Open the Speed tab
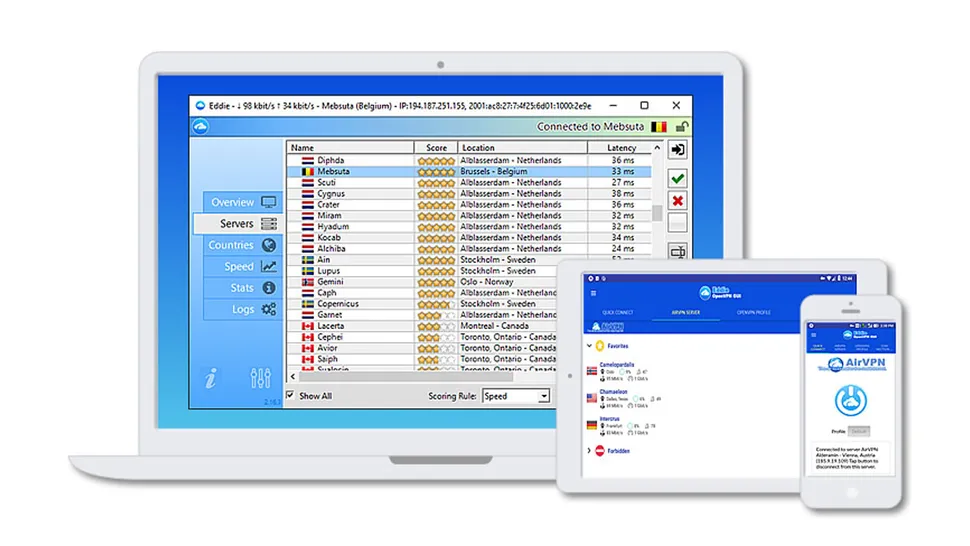The width and height of the screenshot is (970, 546). coord(242,267)
